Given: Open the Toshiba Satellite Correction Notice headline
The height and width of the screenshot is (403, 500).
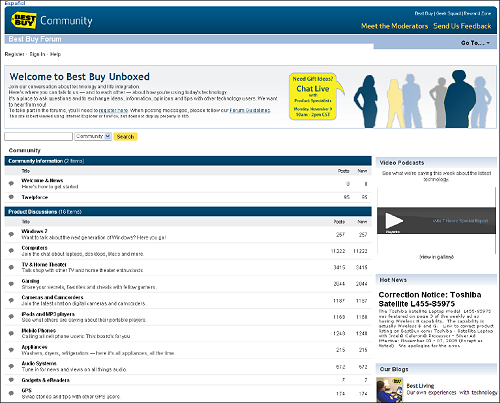Looking at the screenshot, I should coord(430,299).
